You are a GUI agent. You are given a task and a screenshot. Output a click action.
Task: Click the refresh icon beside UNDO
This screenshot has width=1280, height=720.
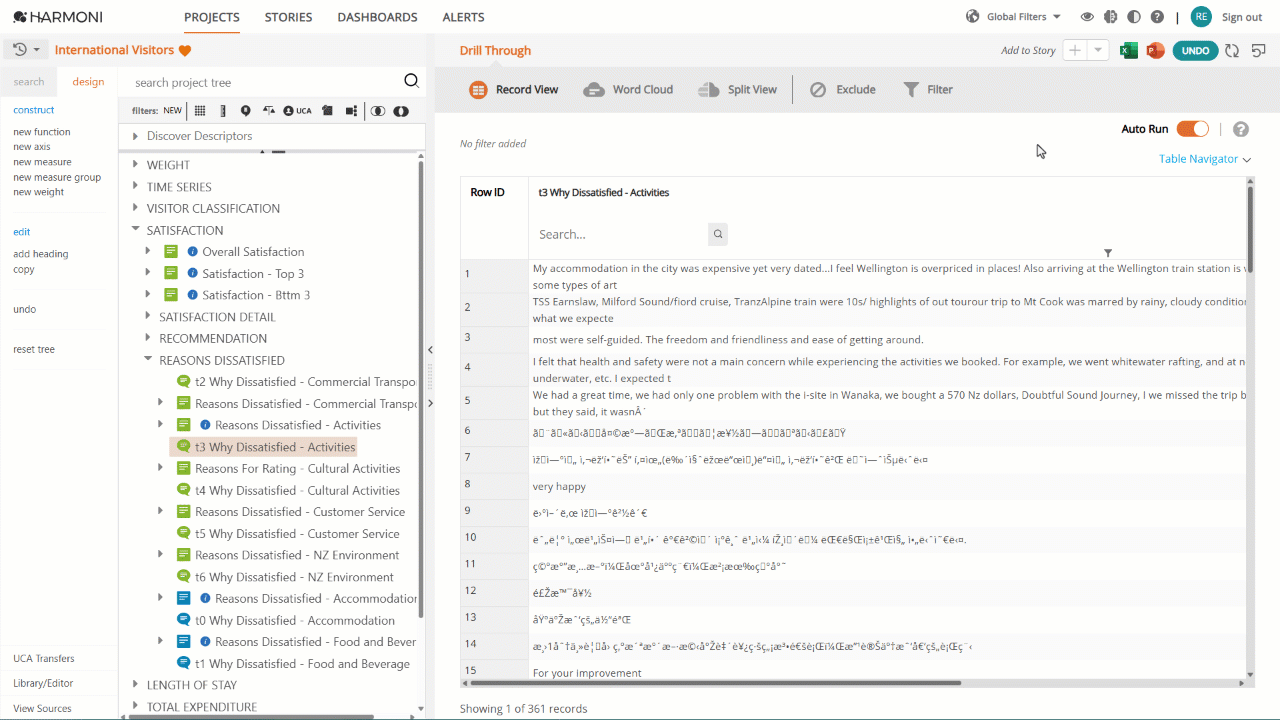[x=1232, y=51]
